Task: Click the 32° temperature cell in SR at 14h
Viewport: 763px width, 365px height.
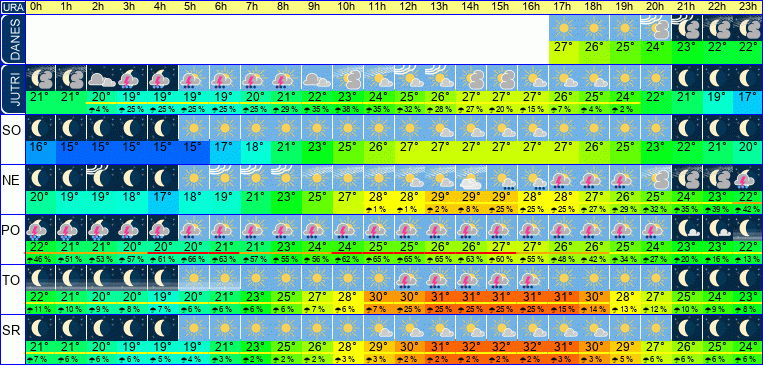Action: (471, 347)
